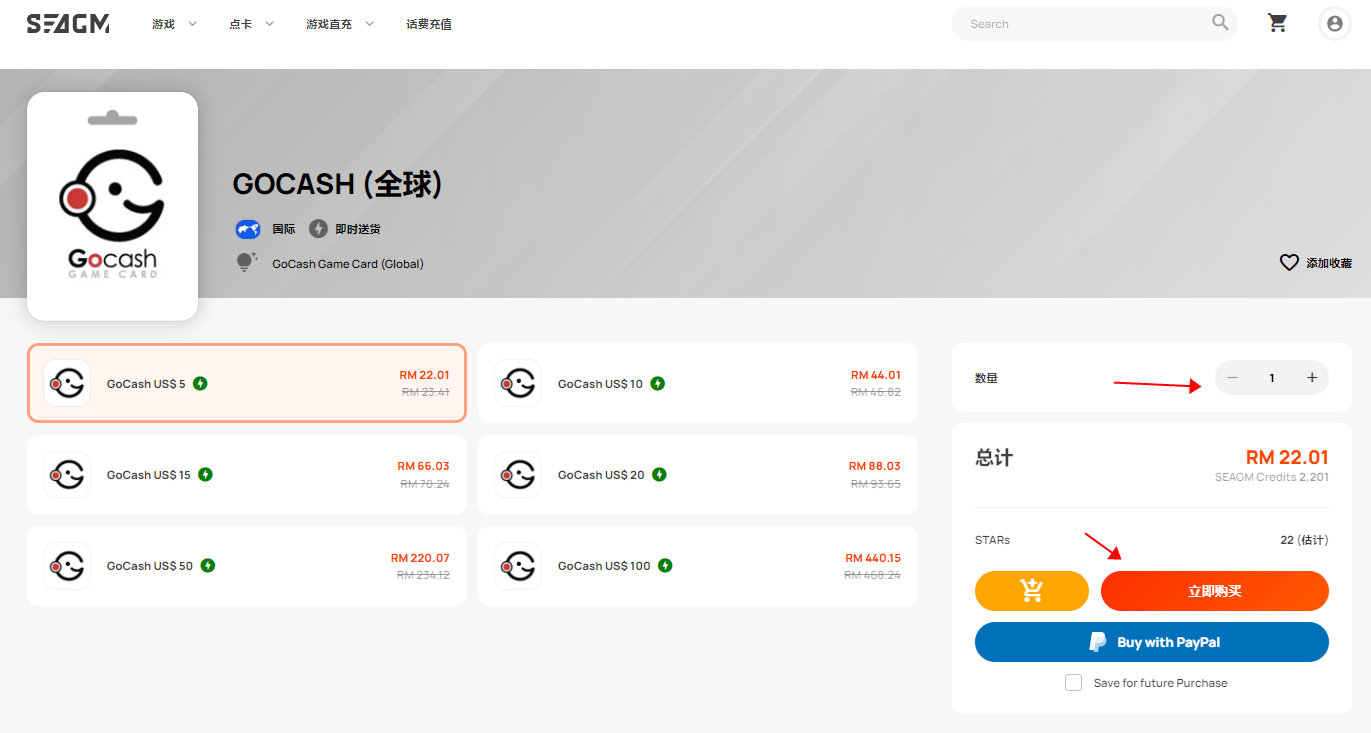Screen dimensions: 1371x733
Task: Click GoCash icon on US$ 5 card
Action: click(x=67, y=383)
